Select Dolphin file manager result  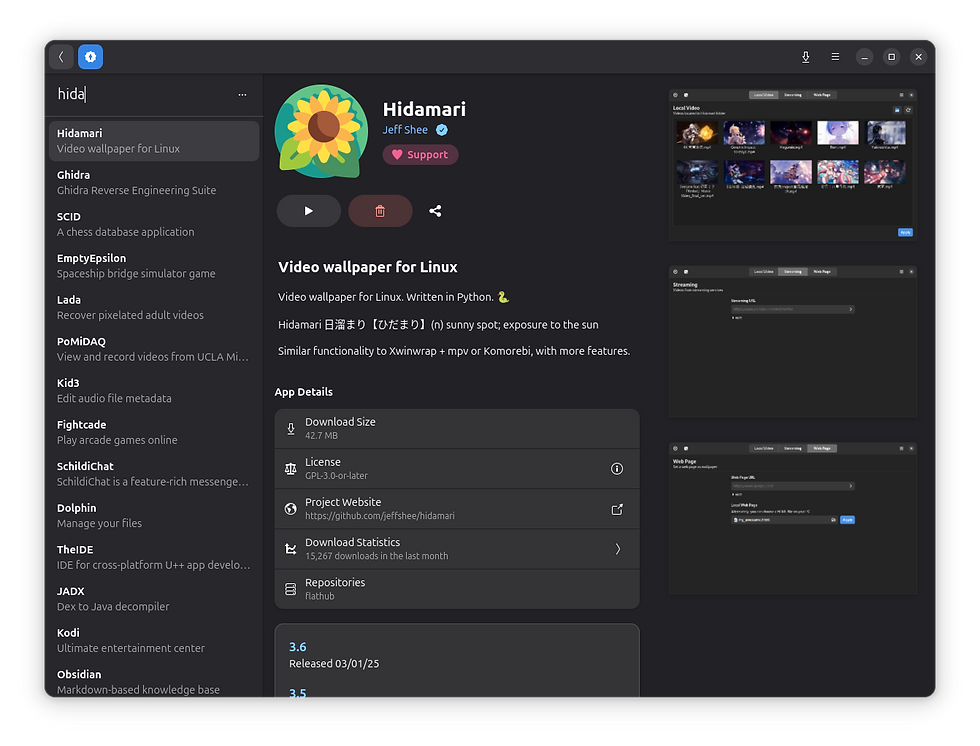pos(154,515)
